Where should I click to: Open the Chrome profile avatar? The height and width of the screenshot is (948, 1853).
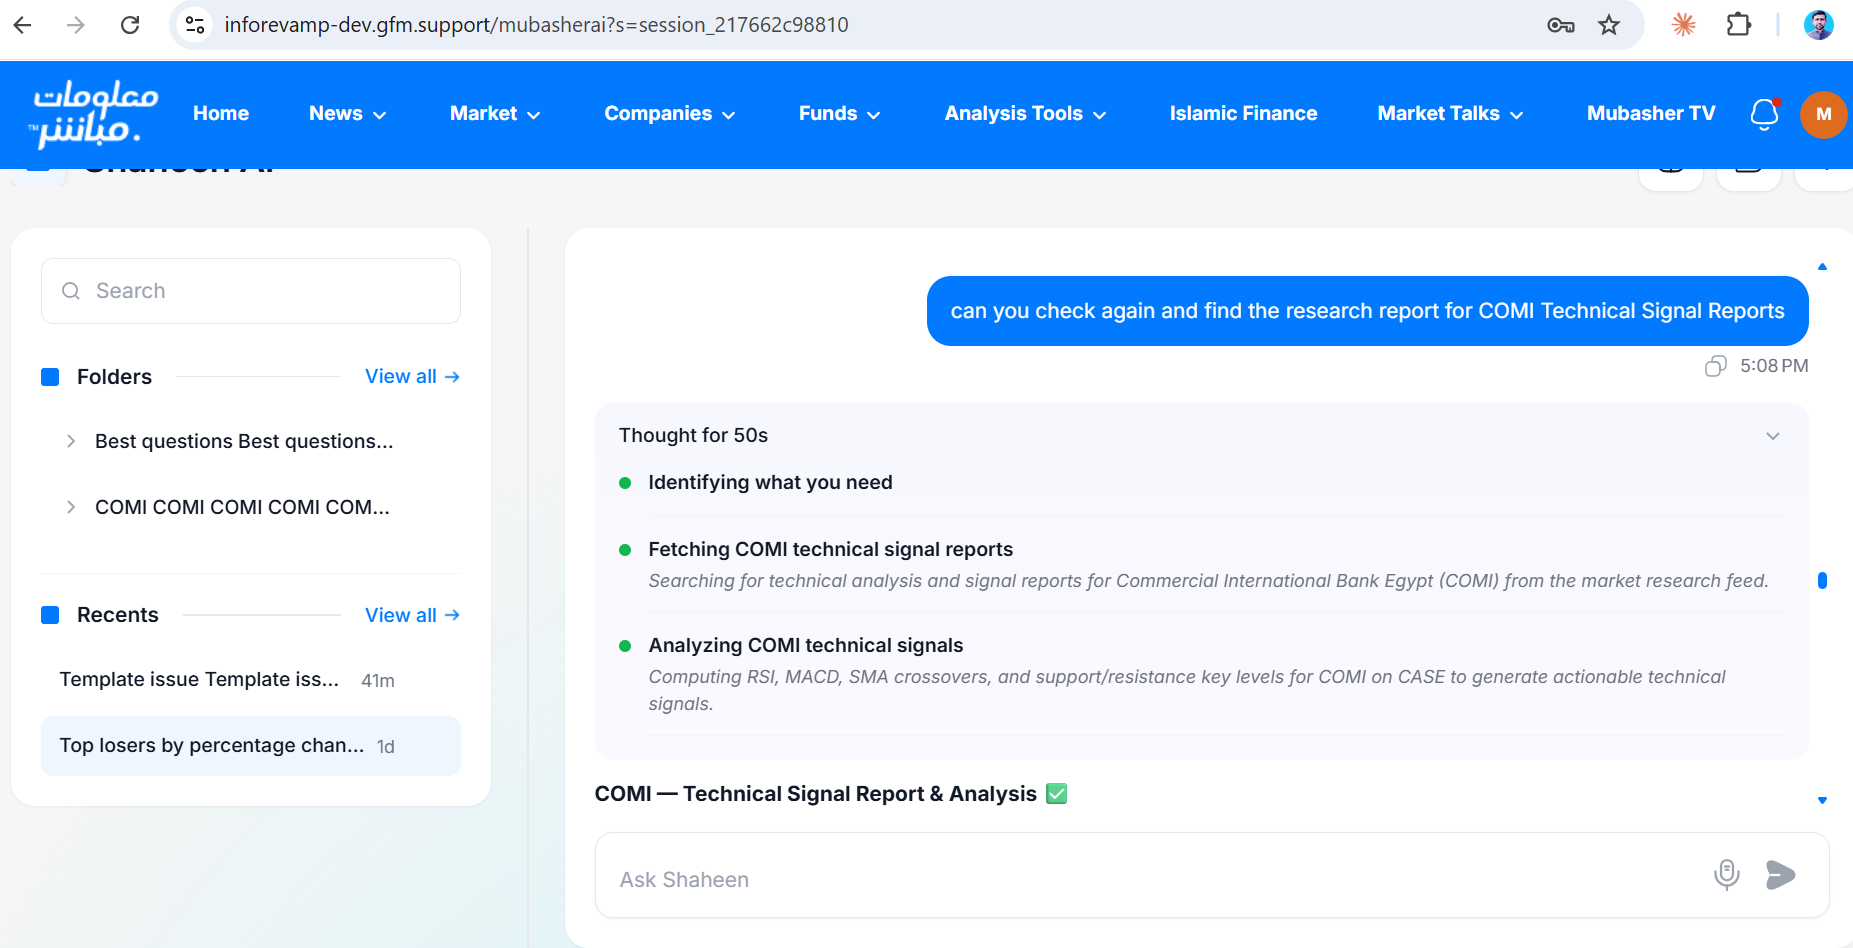(x=1818, y=25)
